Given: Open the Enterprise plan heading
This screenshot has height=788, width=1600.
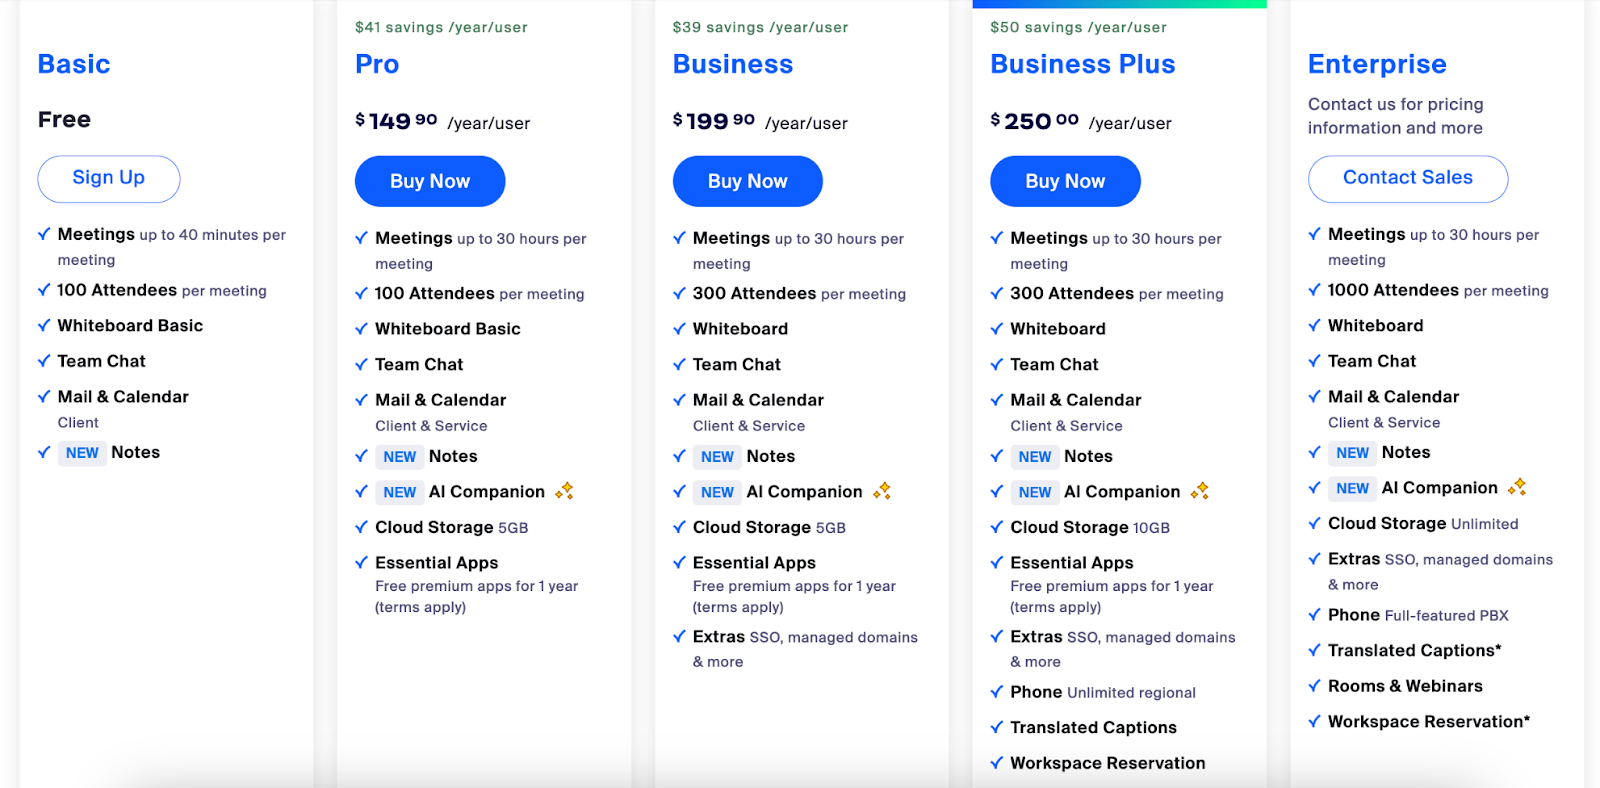Looking at the screenshot, I should pos(1377,64).
